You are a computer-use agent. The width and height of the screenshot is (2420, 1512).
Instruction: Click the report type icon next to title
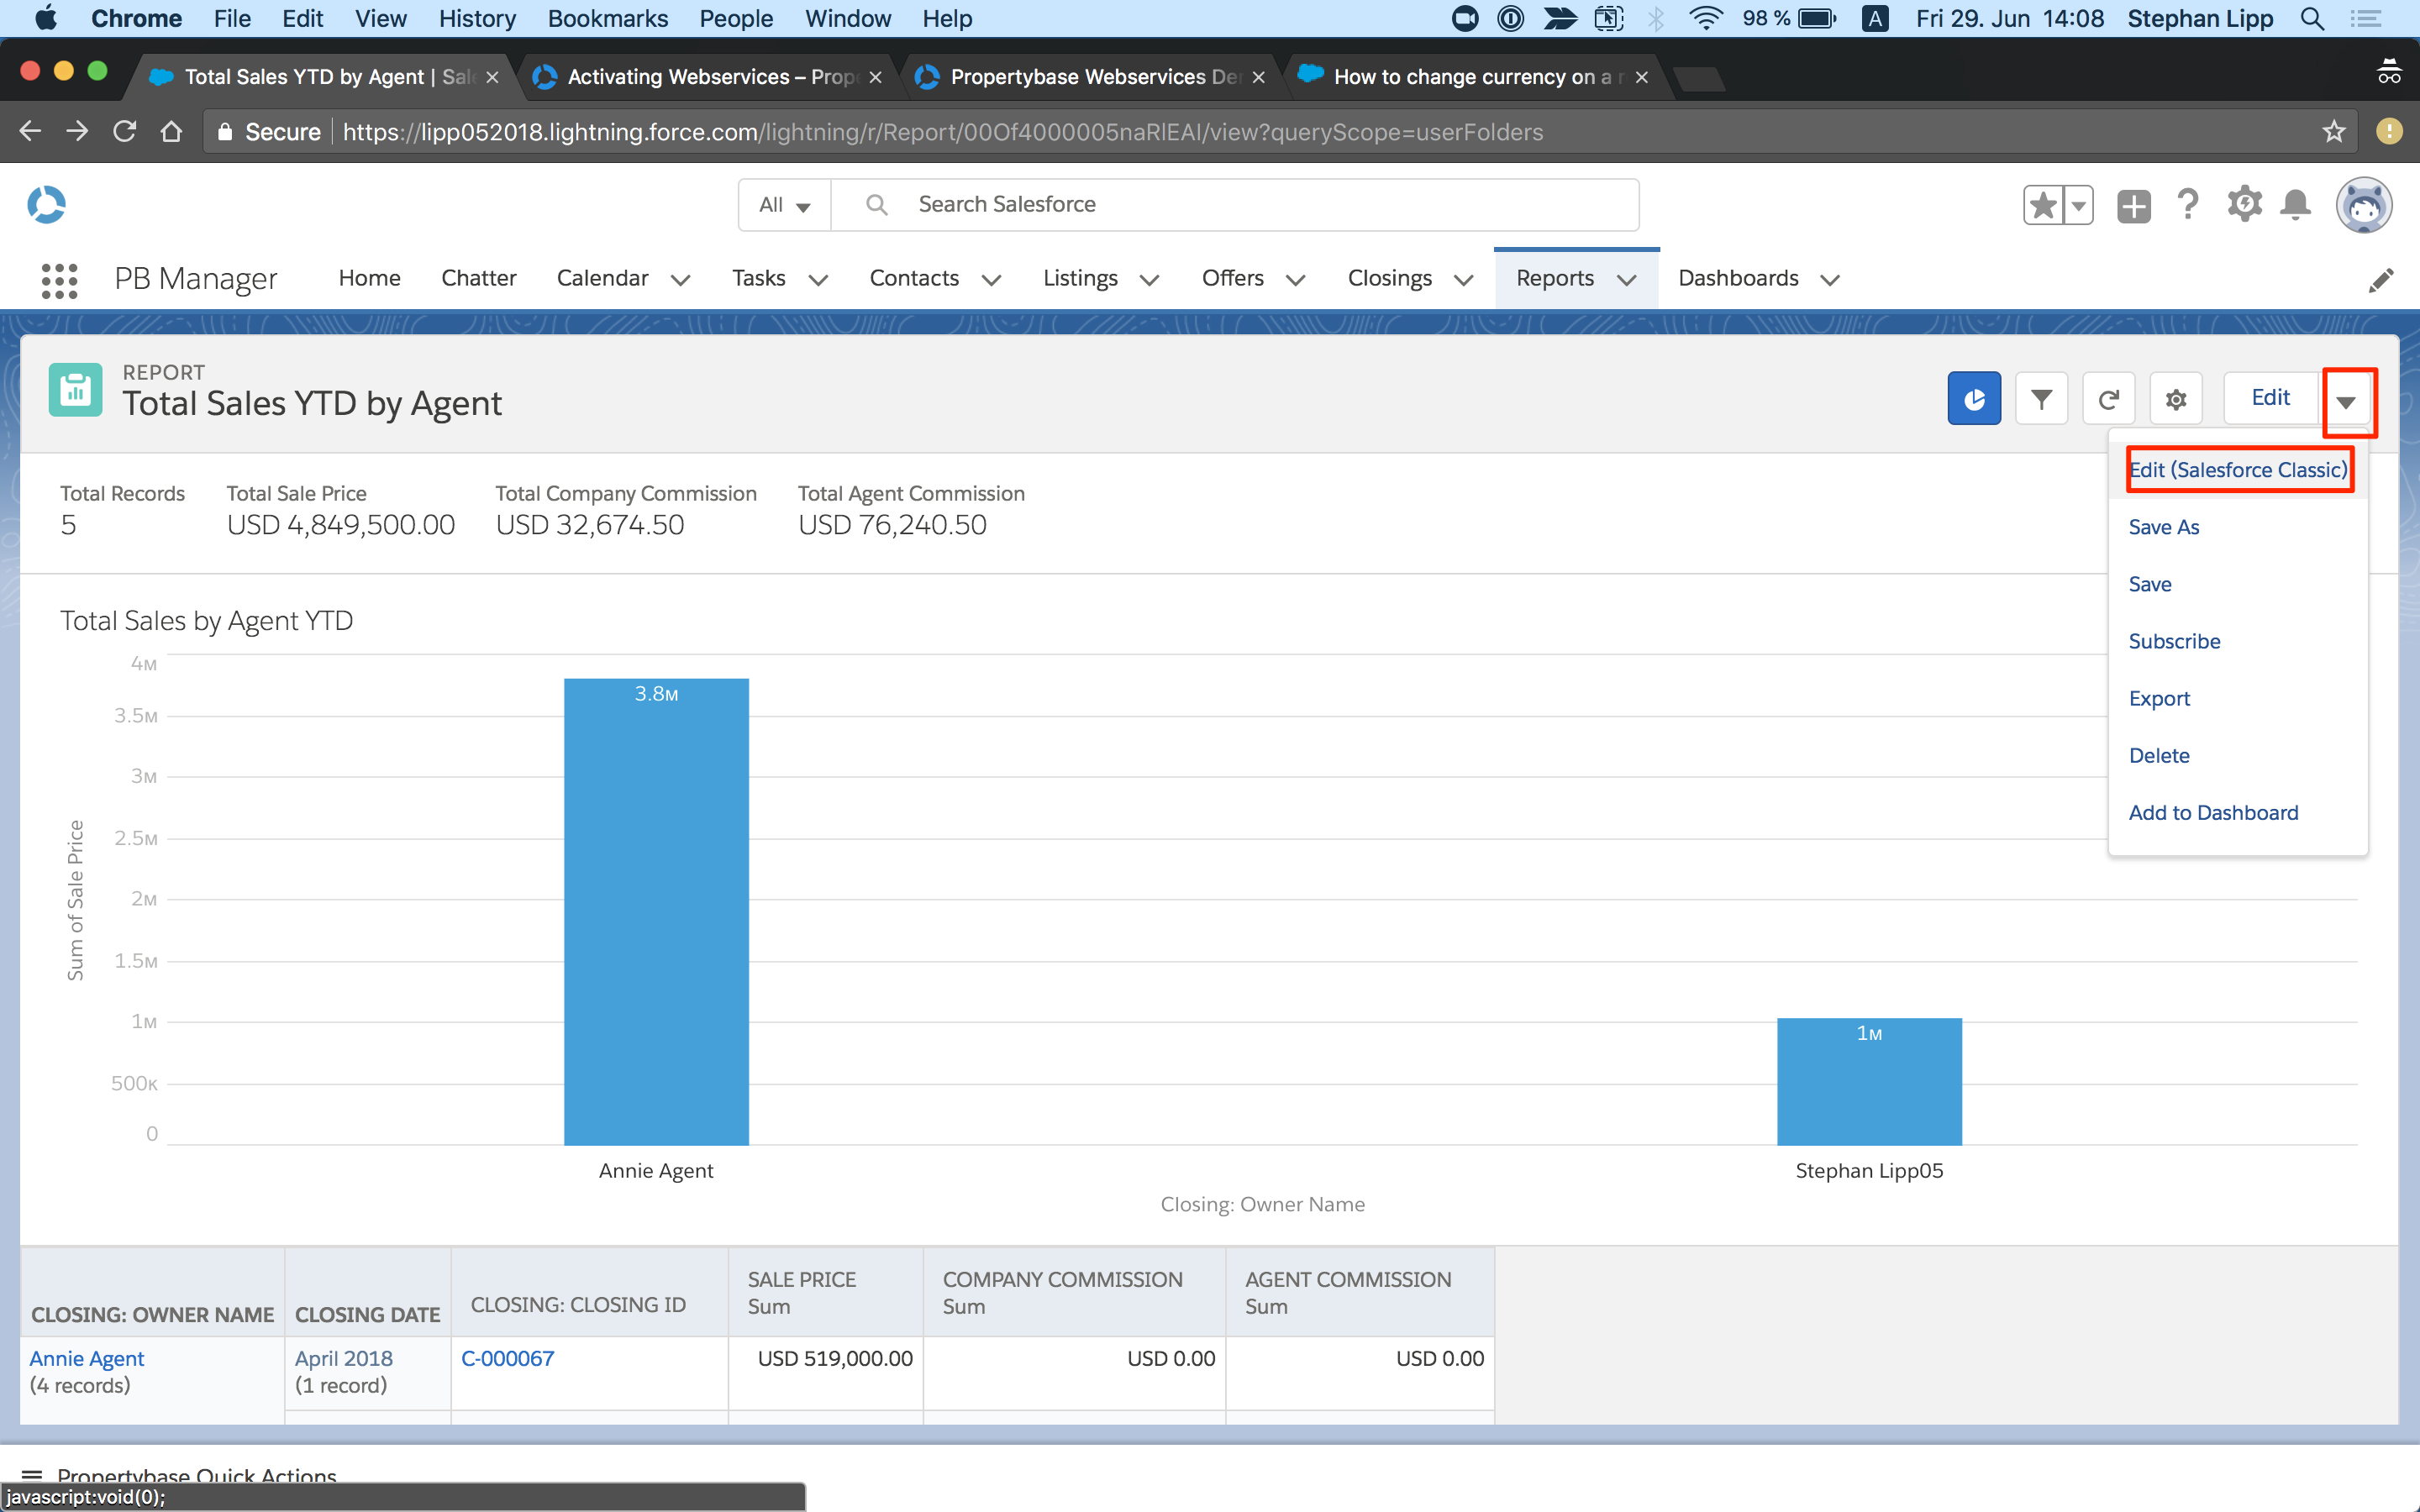[75, 390]
